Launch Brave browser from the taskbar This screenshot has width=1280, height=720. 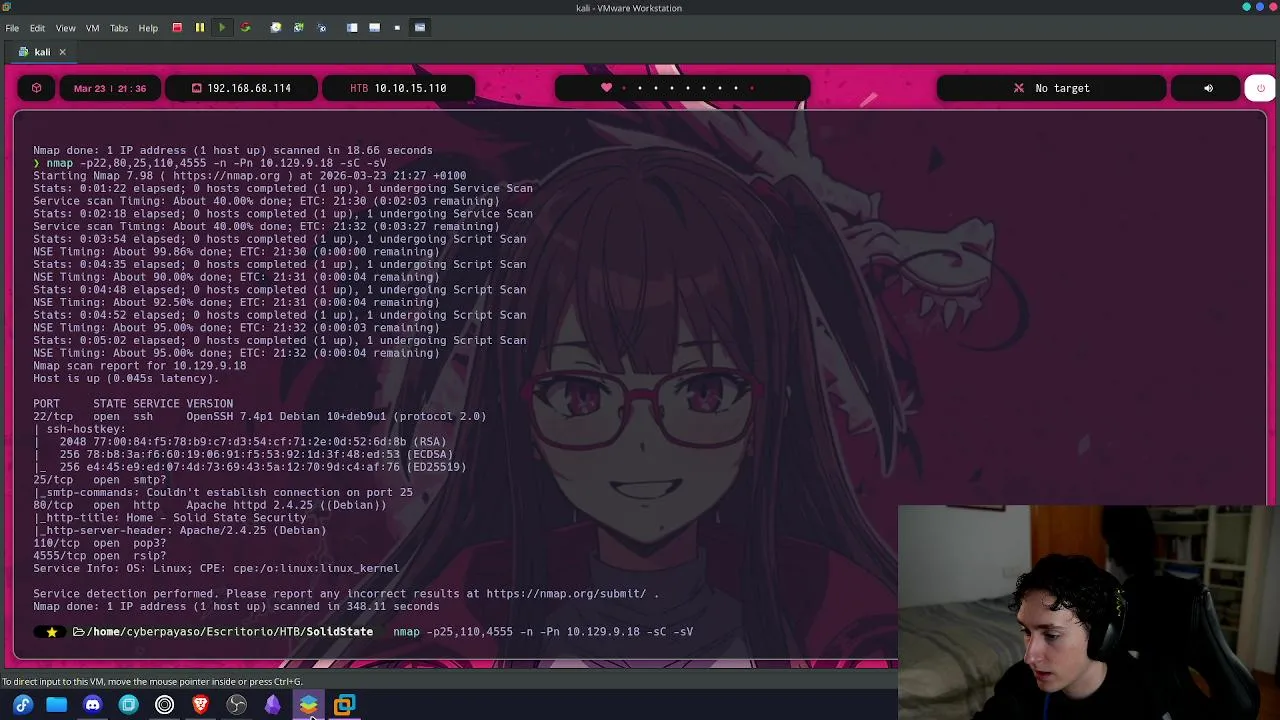(201, 705)
